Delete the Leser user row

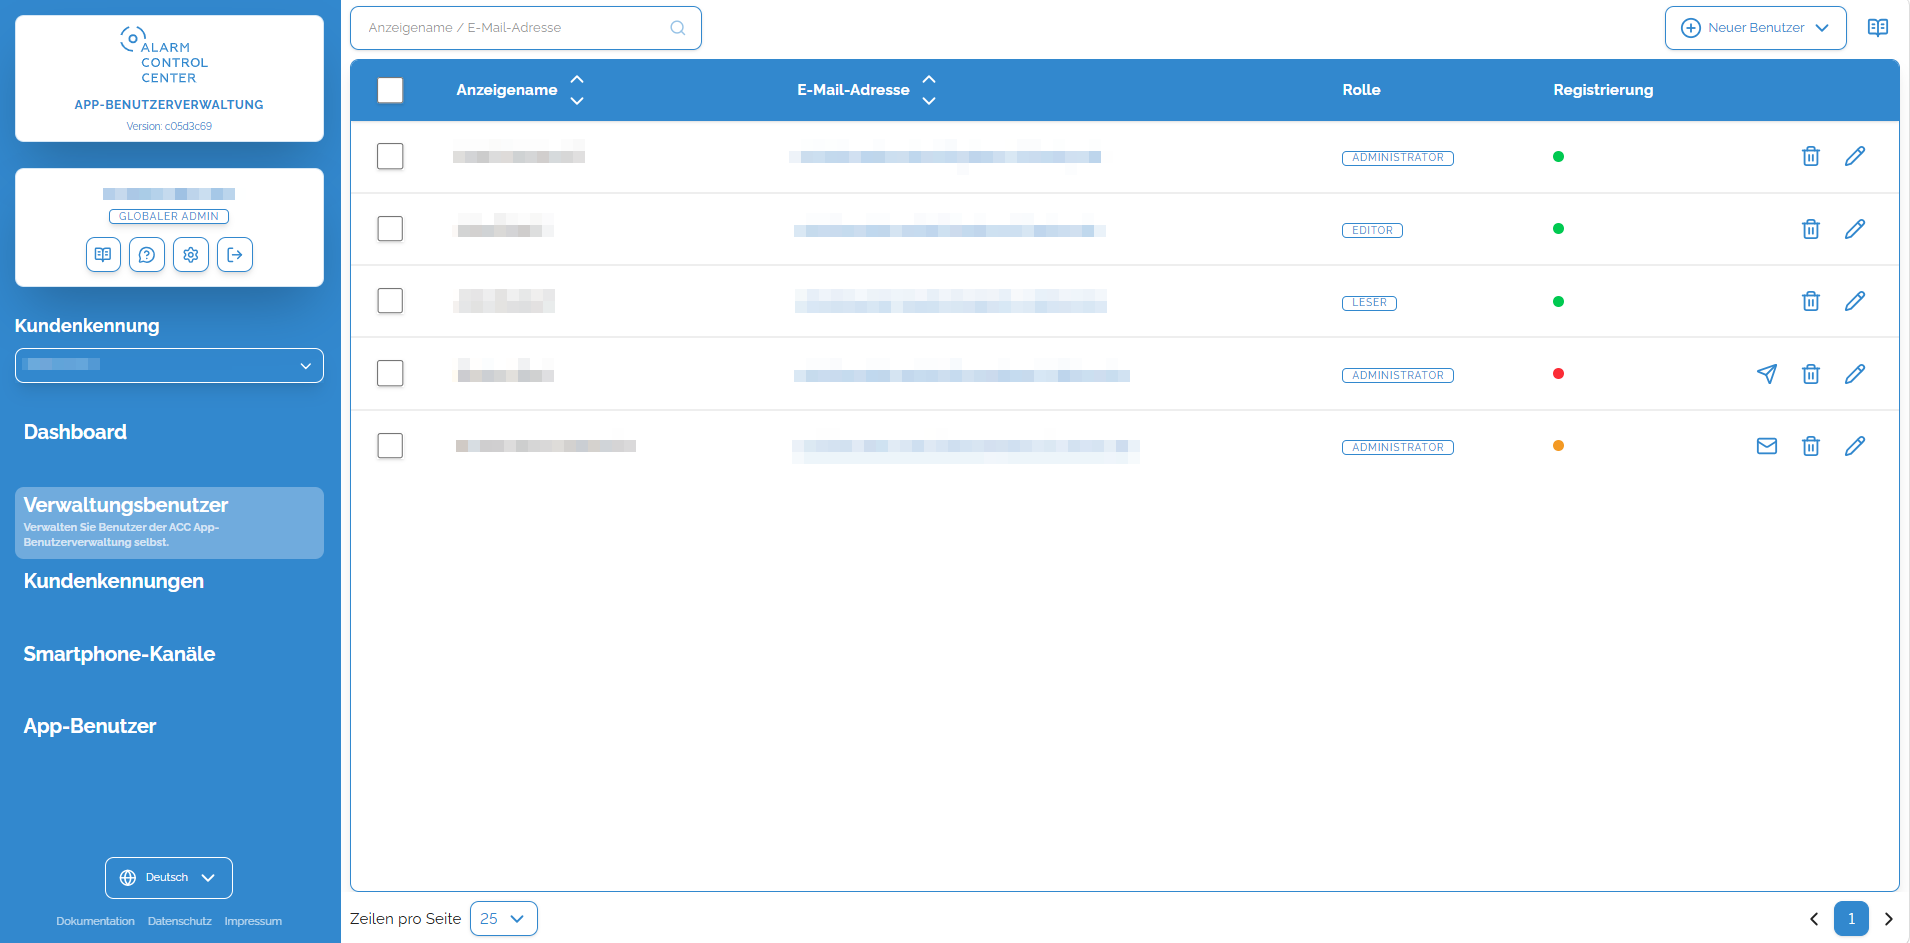coord(1810,301)
